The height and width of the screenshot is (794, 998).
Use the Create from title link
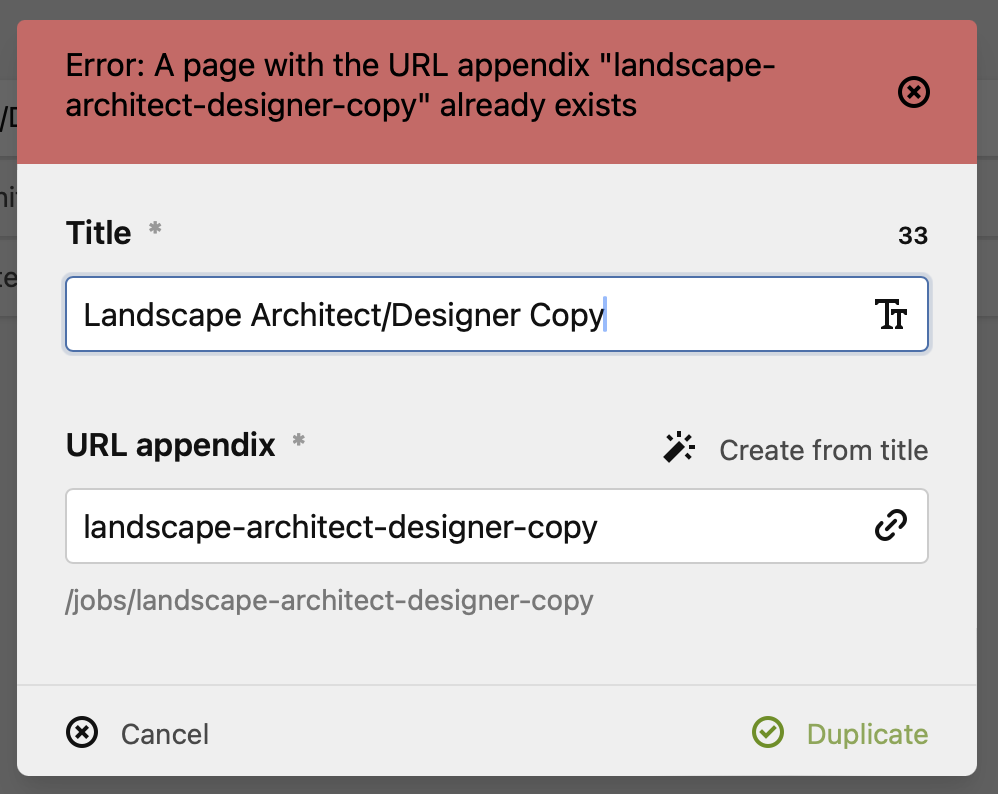click(823, 450)
